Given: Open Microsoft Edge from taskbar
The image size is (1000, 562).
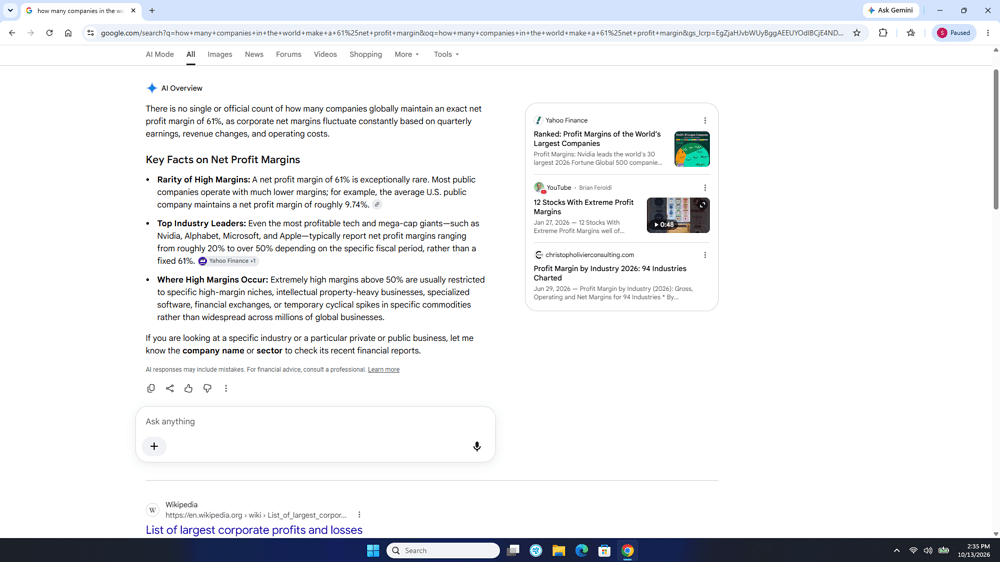Looking at the screenshot, I should 582,551.
